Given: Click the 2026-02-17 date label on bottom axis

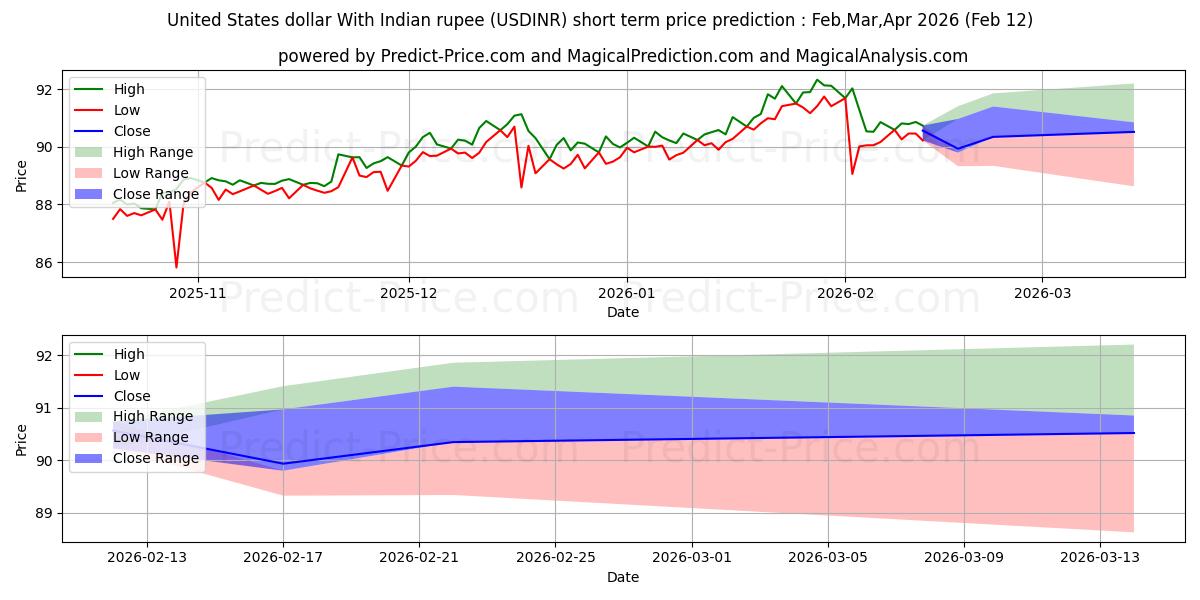Looking at the screenshot, I should (283, 559).
